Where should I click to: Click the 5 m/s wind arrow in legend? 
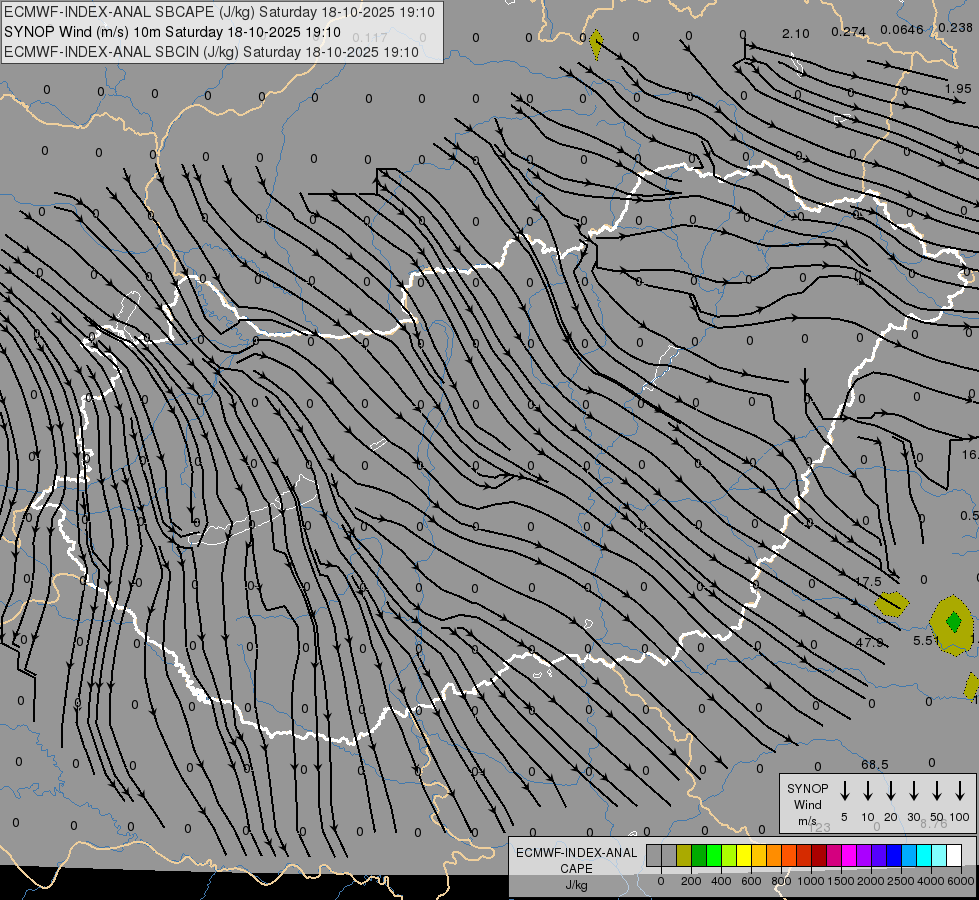point(845,790)
